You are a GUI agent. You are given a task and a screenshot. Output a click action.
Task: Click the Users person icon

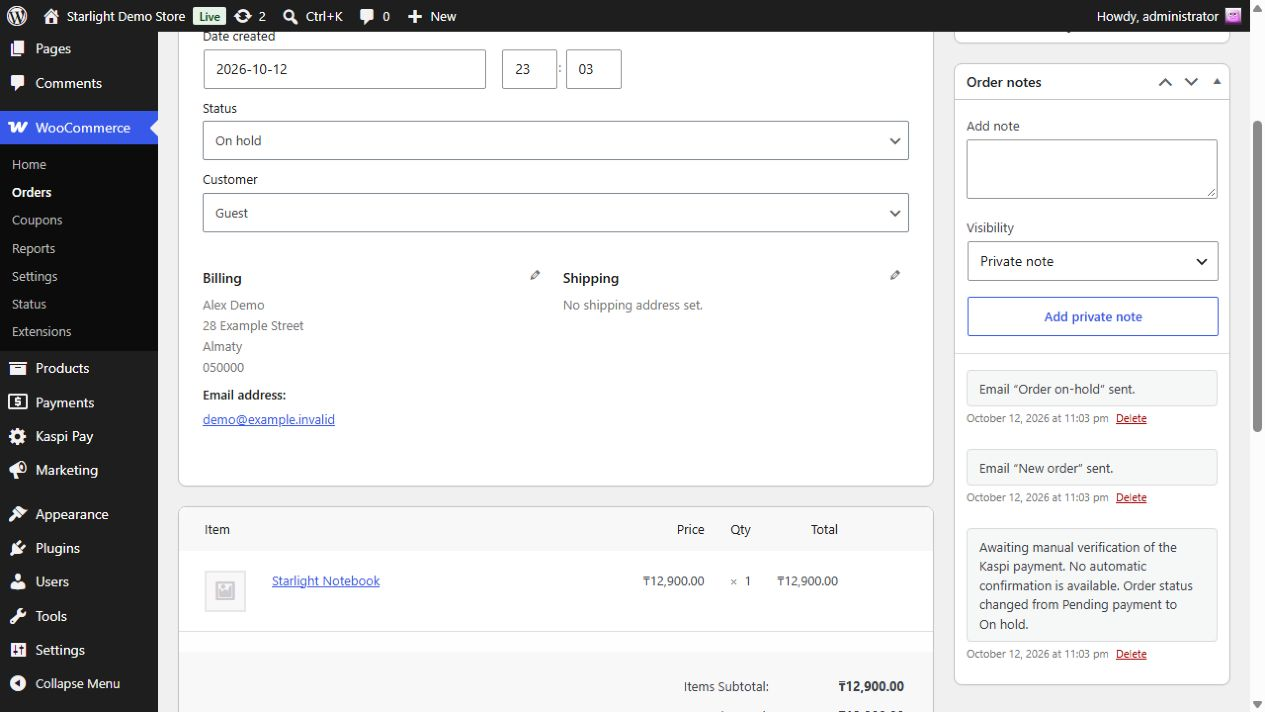click(18, 581)
